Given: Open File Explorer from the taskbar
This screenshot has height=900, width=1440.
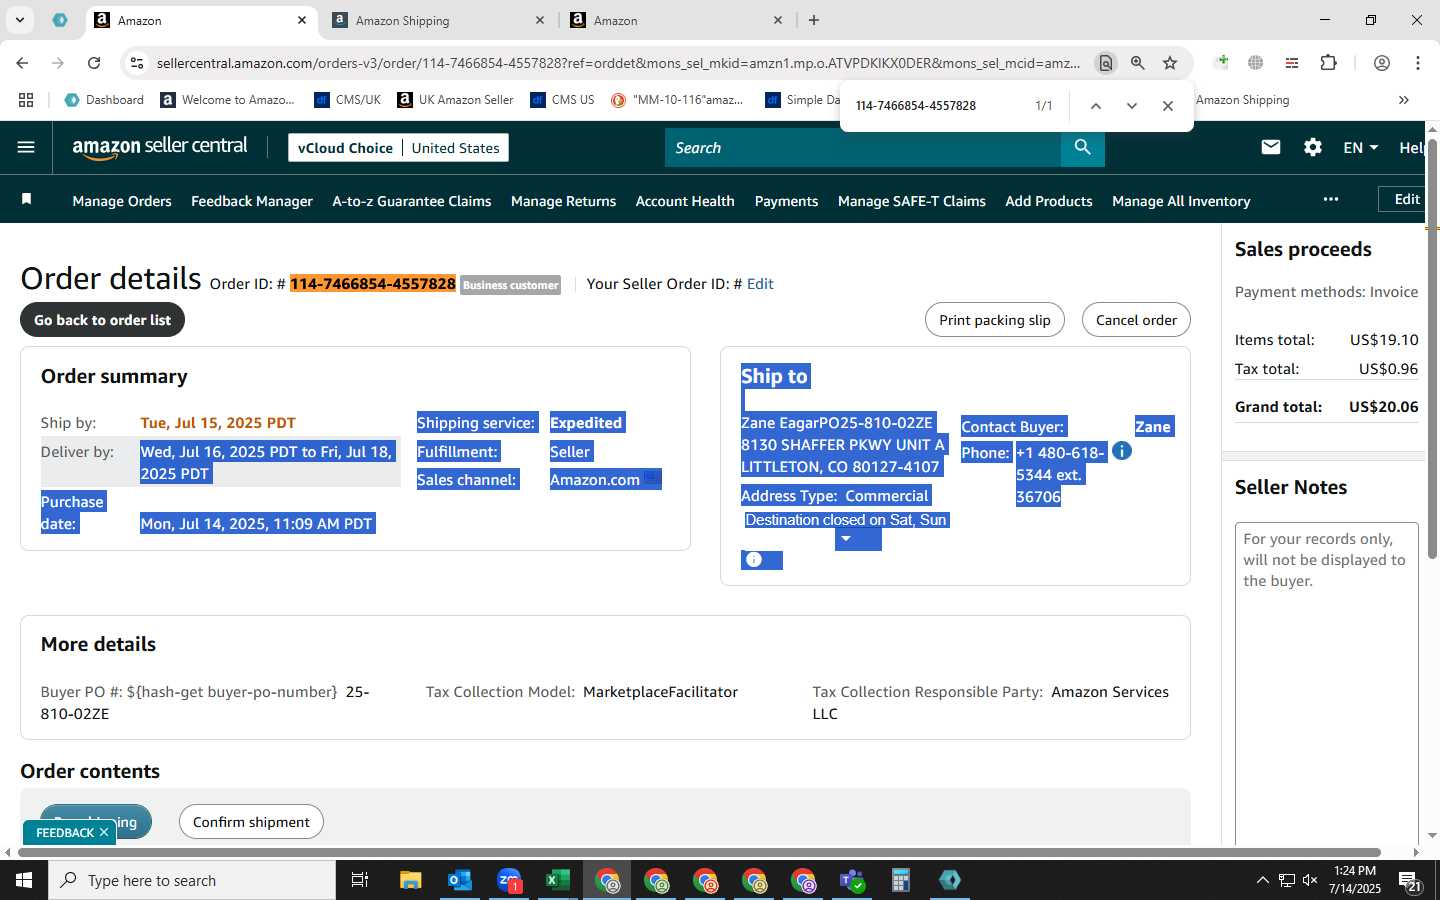Looking at the screenshot, I should (411, 880).
